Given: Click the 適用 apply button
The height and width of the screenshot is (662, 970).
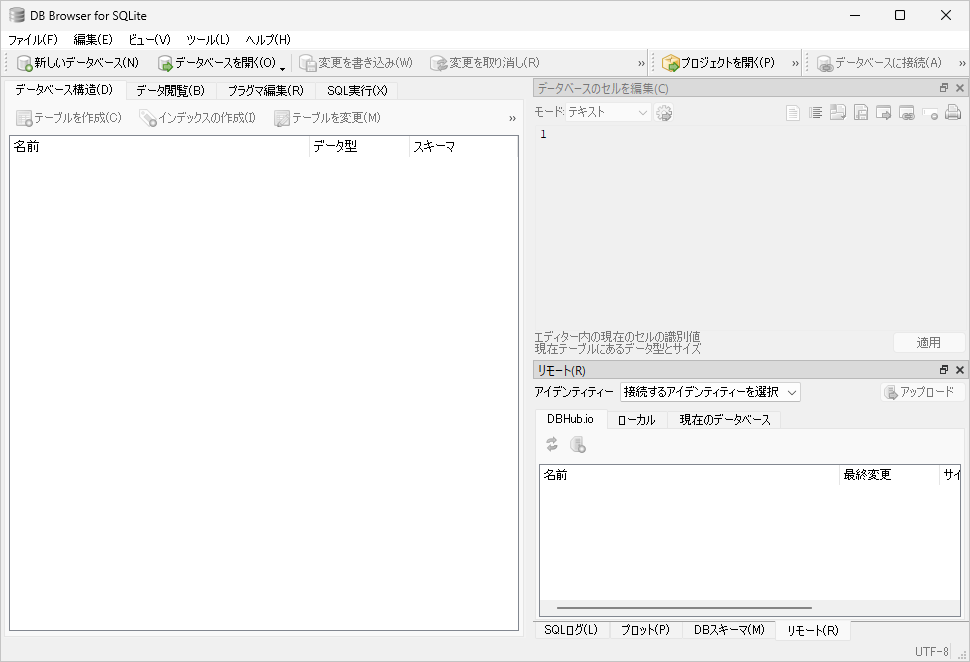Looking at the screenshot, I should 928,343.
